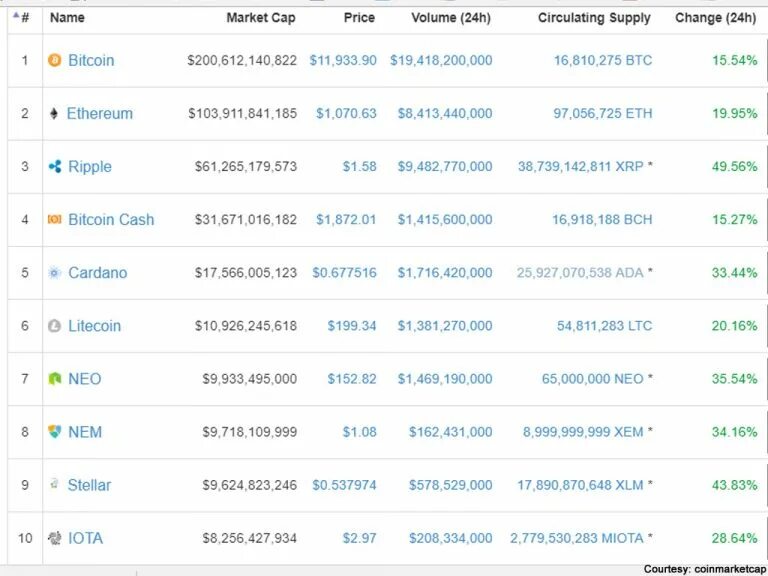Click the Ethereum diamond logo icon

pos(54,114)
